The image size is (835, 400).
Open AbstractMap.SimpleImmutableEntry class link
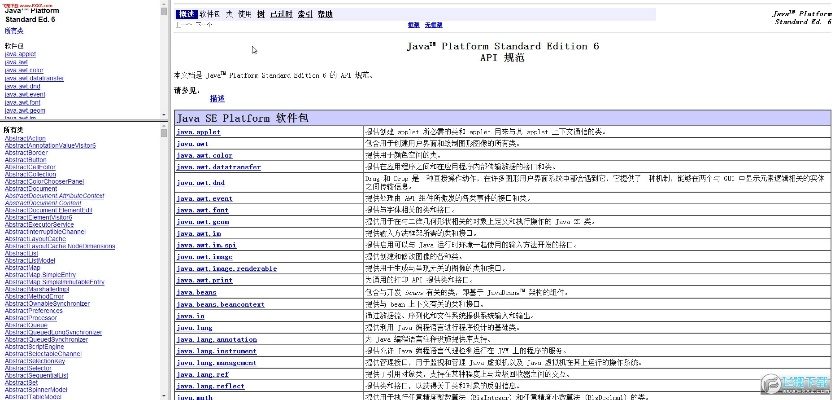coord(54,282)
